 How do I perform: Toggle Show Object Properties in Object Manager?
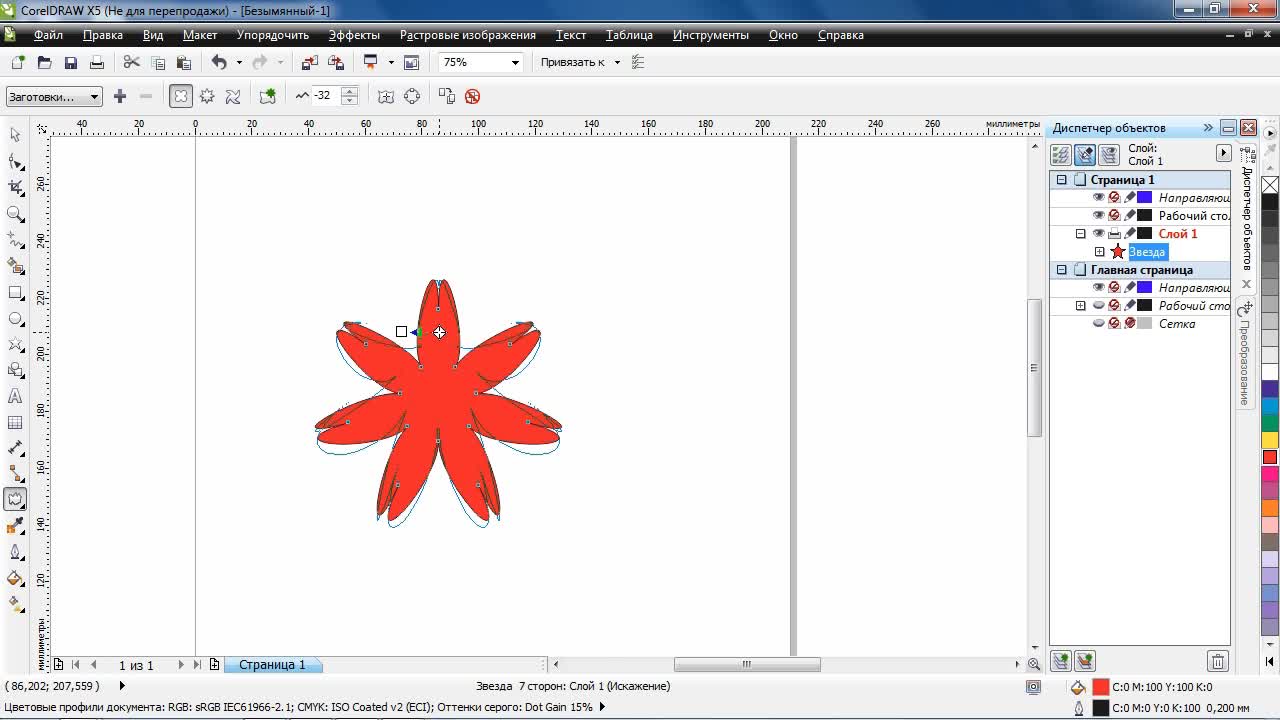tap(1060, 155)
